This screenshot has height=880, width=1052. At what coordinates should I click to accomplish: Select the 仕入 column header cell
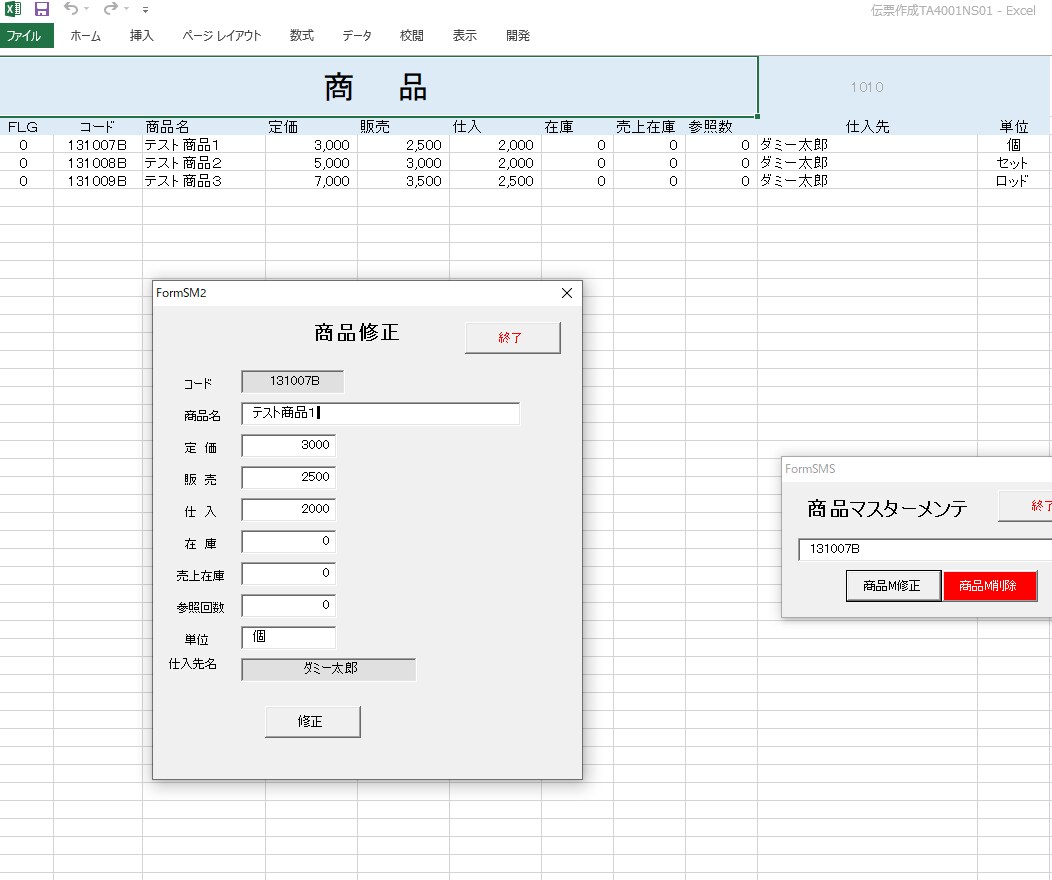click(x=495, y=127)
